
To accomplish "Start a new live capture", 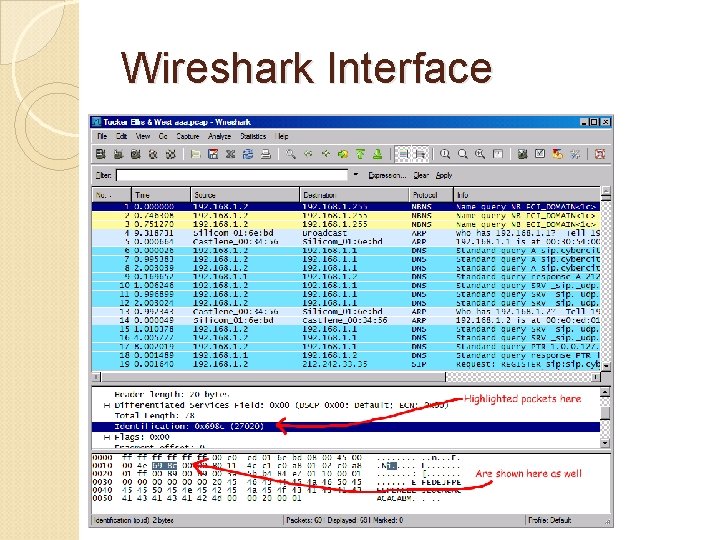I will point(135,154).
